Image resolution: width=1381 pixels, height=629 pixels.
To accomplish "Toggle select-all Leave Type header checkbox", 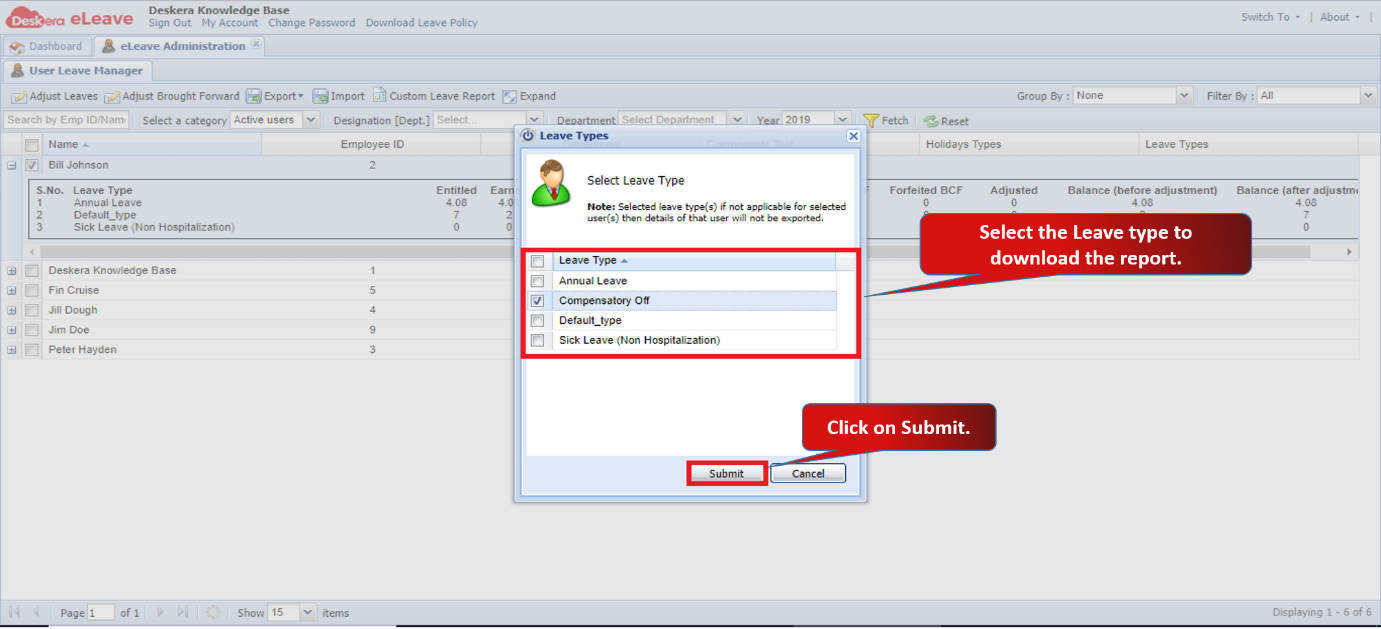I will coord(538,261).
